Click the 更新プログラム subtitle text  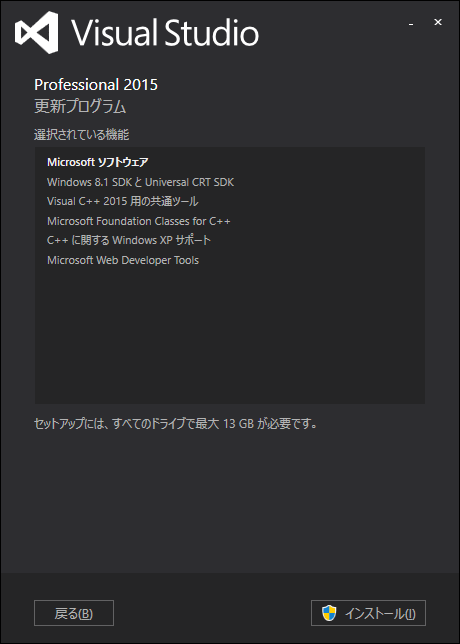coord(80,107)
